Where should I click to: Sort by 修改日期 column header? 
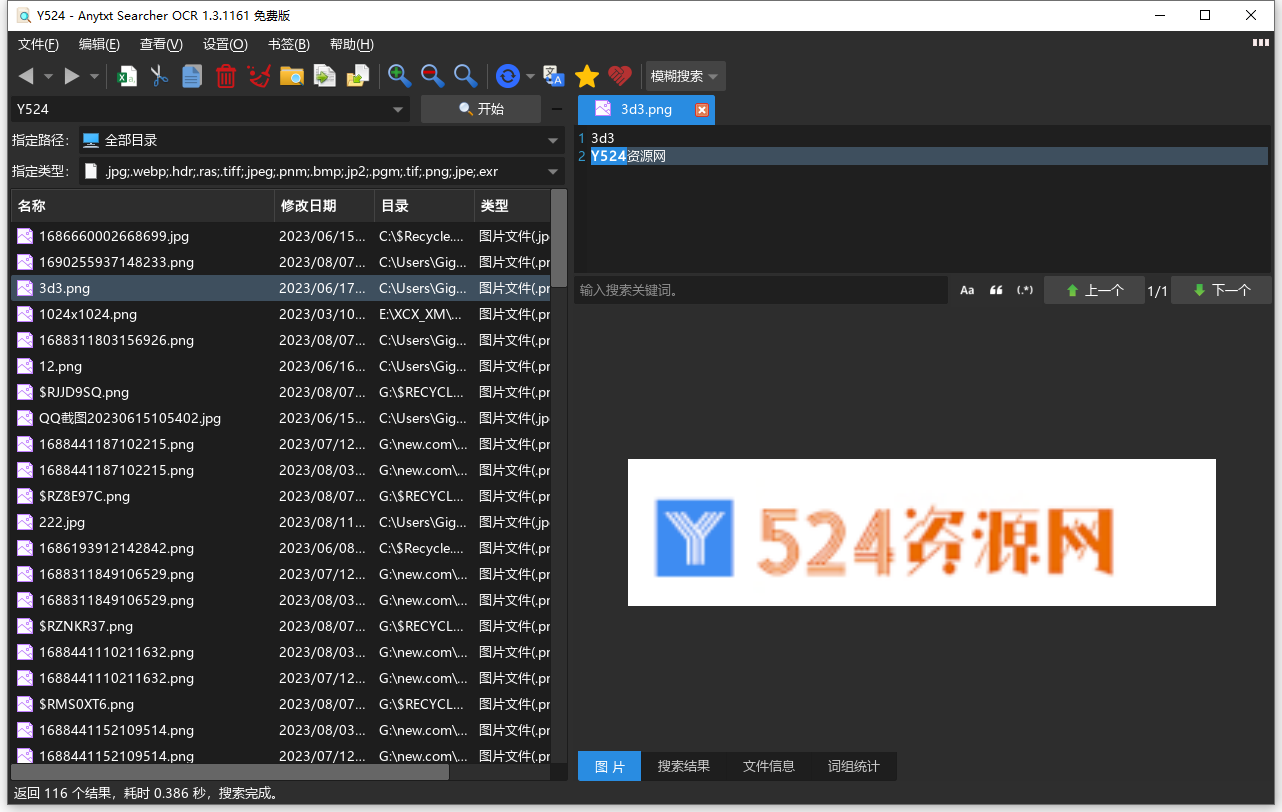coord(324,206)
